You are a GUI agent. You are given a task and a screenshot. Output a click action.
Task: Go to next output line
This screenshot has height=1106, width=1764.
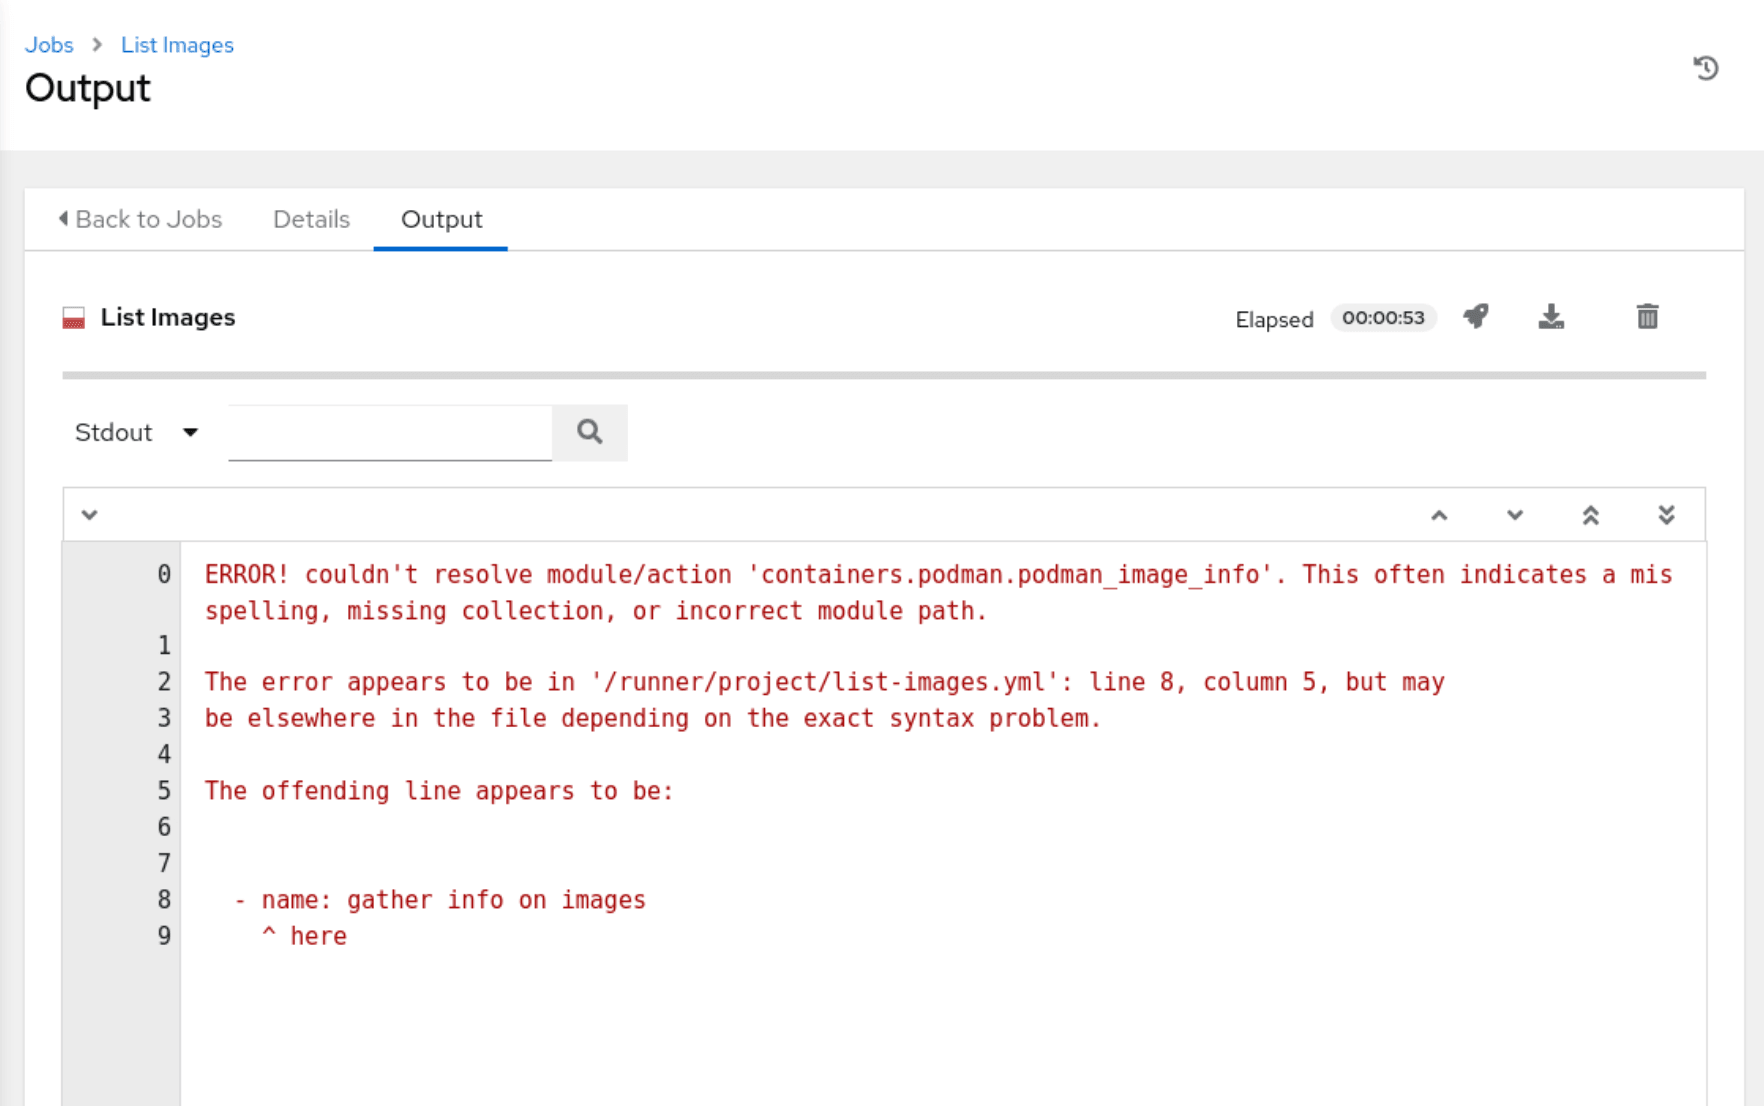coord(1515,515)
